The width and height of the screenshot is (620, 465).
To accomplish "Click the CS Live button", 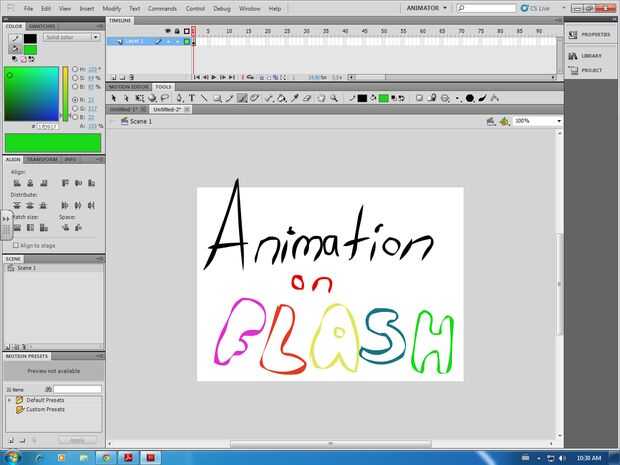I will click(x=535, y=8).
